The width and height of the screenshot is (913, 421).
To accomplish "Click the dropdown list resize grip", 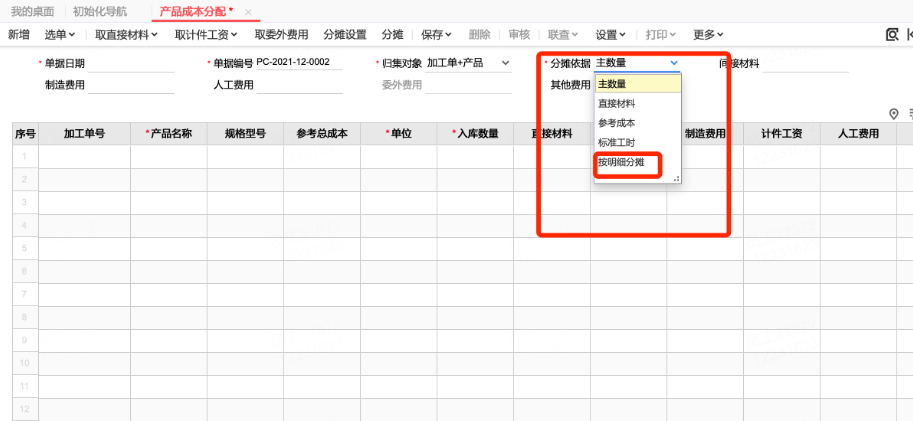I will pos(676,179).
